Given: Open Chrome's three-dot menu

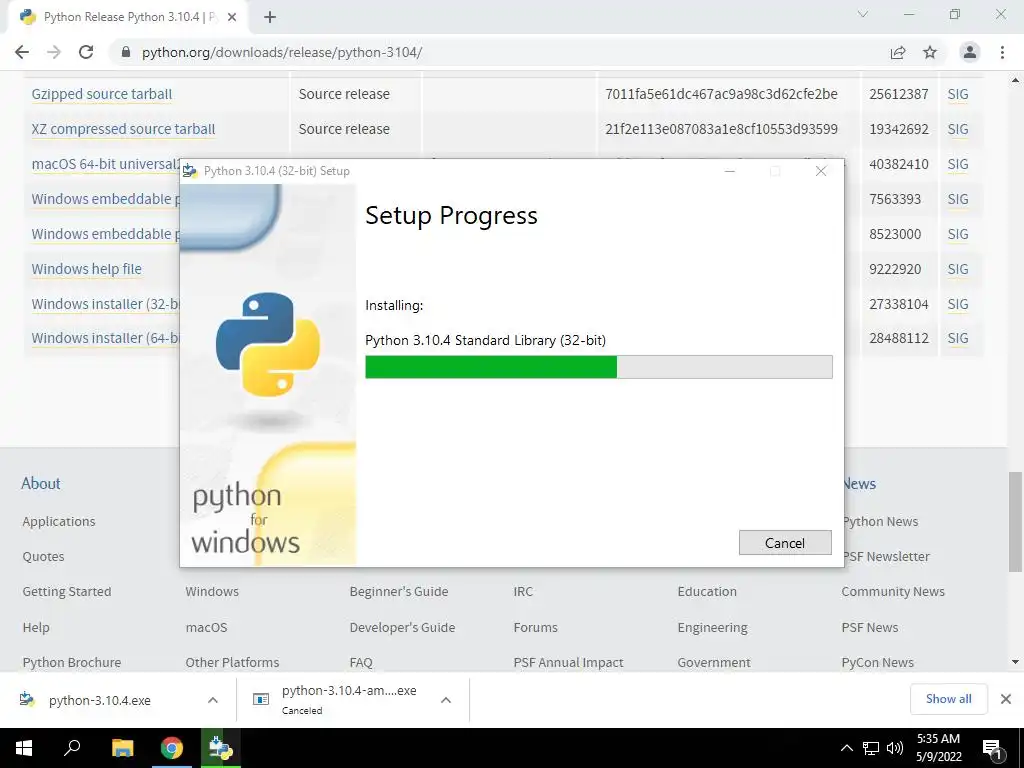Looking at the screenshot, I should pos(1002,52).
